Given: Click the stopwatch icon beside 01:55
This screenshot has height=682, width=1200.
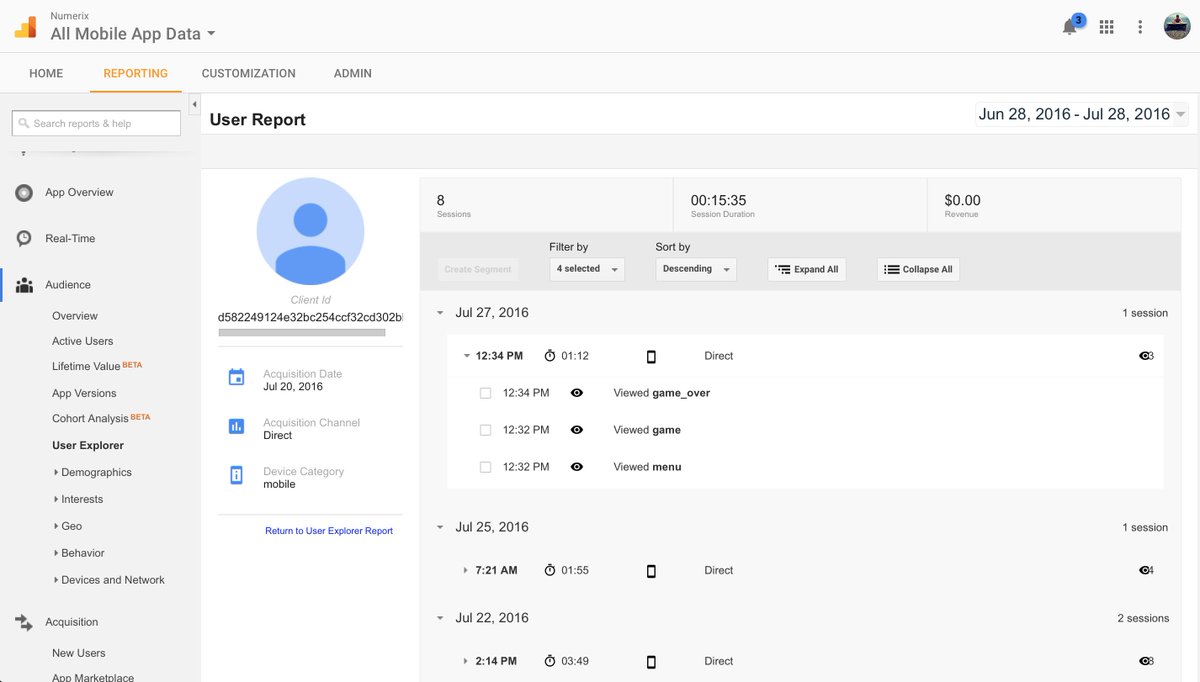Looking at the screenshot, I should [x=550, y=570].
